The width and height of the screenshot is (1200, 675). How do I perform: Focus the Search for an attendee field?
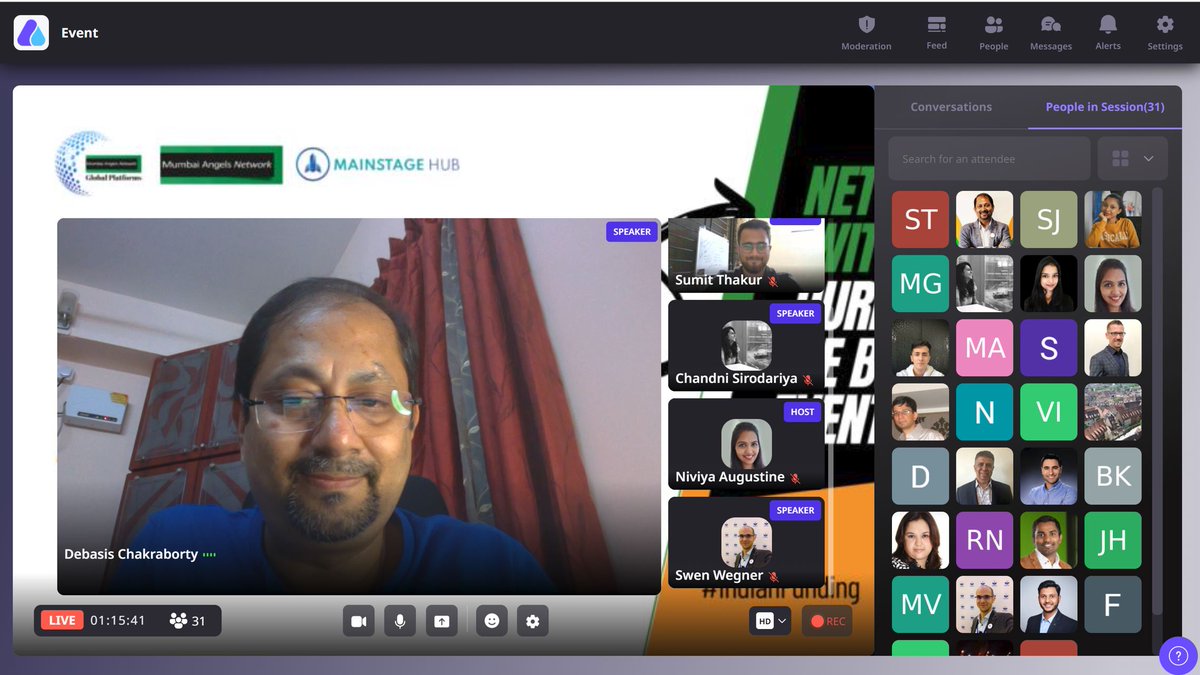point(989,159)
